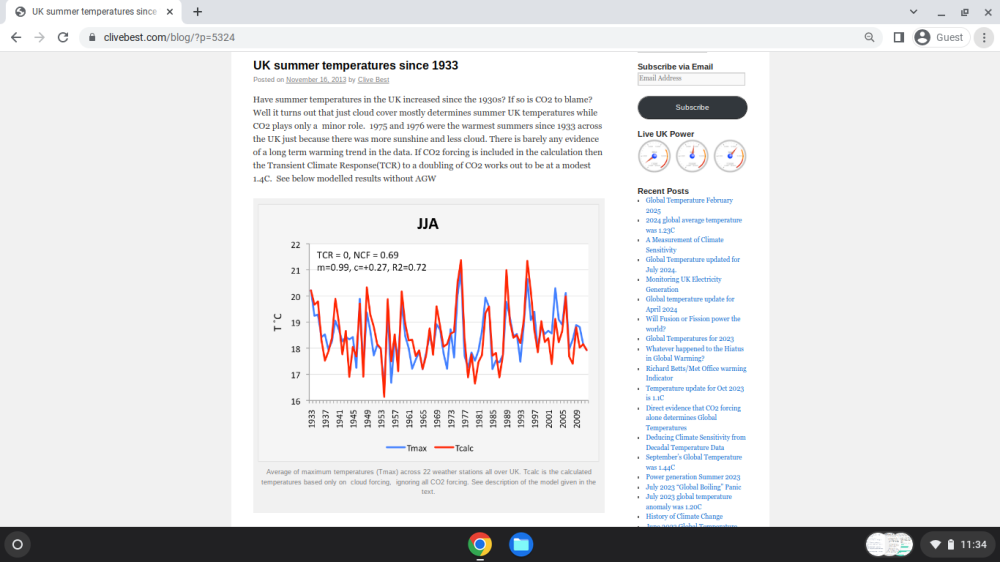This screenshot has height=562, width=1000.
Task: Open History of Climate Change post
Action: [x=684, y=517]
